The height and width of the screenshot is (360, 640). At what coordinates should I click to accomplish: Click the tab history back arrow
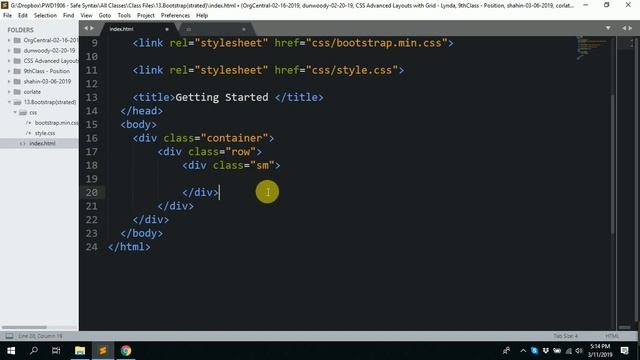[x=86, y=28]
